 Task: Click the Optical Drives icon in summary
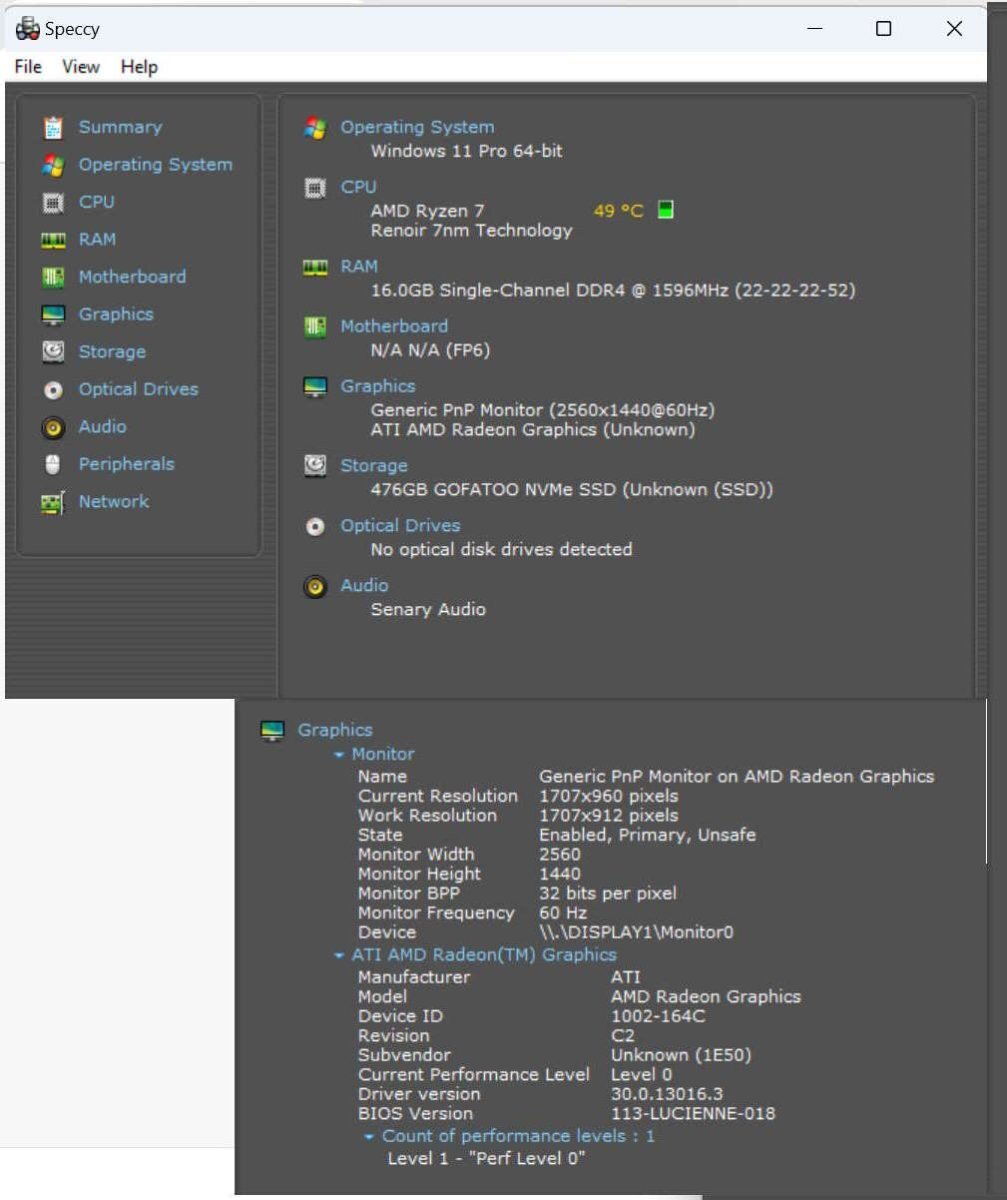pyautogui.click(x=315, y=526)
